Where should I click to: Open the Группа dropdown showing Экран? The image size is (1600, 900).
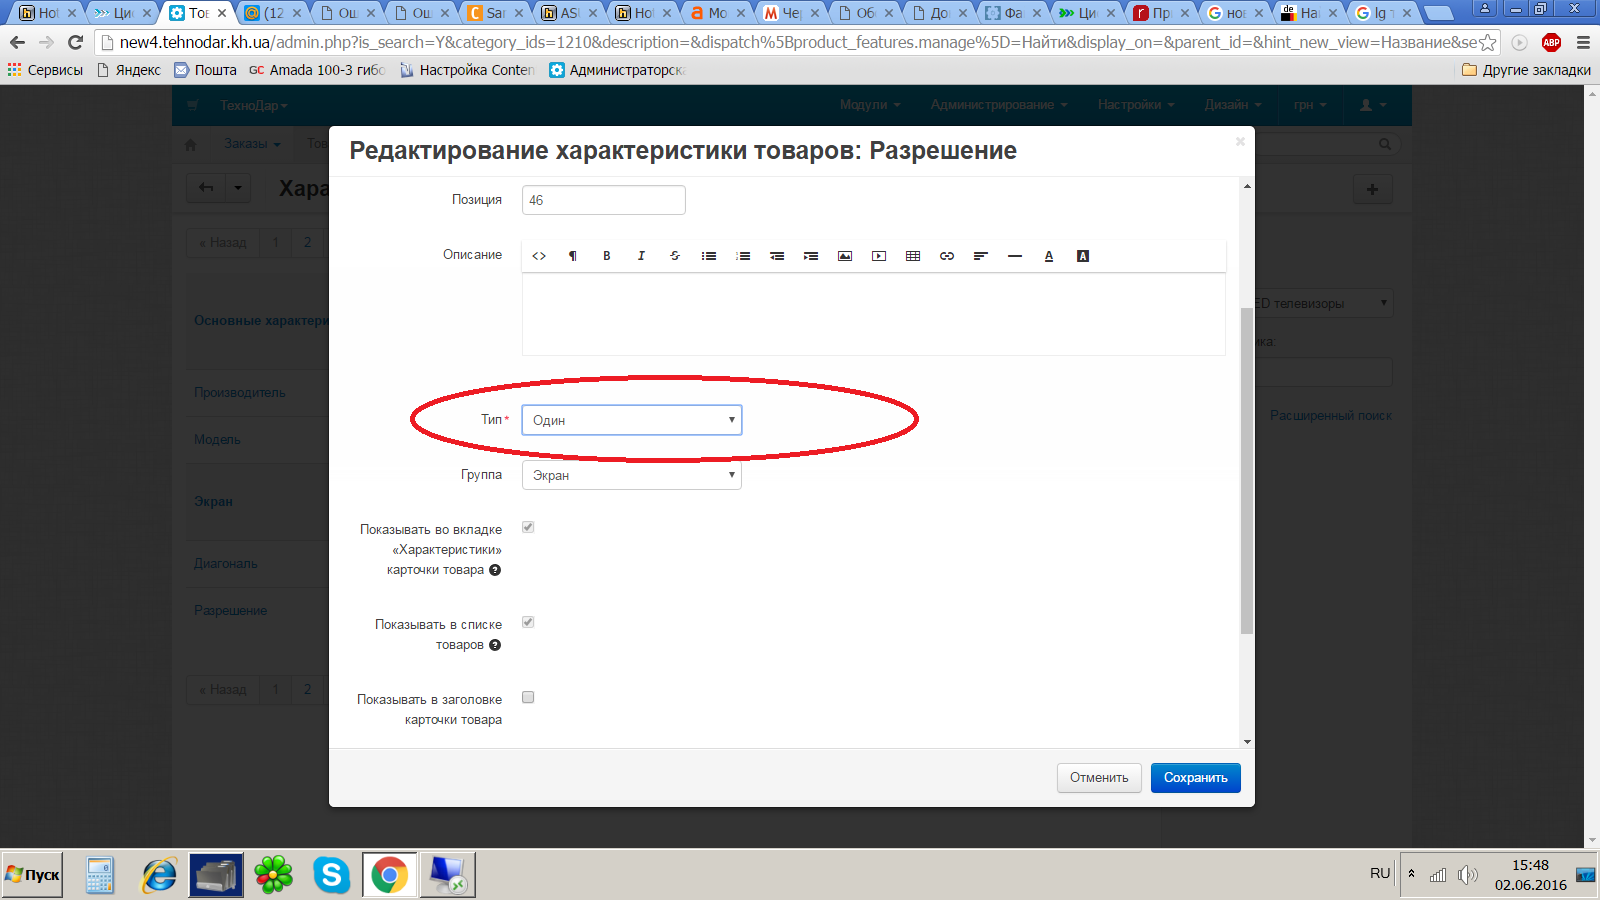coord(632,475)
